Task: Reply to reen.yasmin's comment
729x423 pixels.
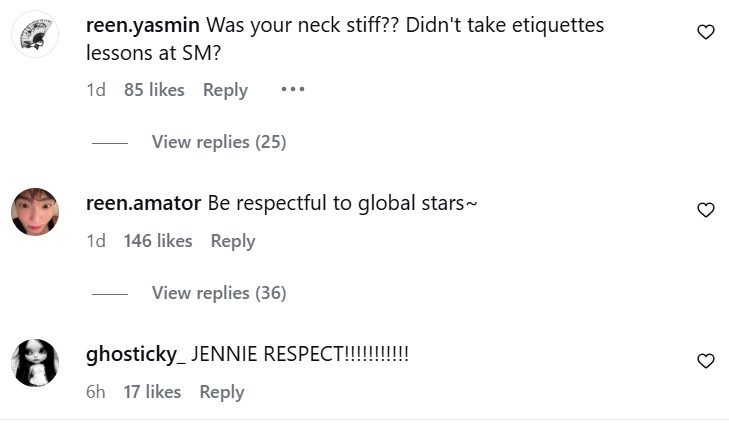Action: click(x=225, y=90)
